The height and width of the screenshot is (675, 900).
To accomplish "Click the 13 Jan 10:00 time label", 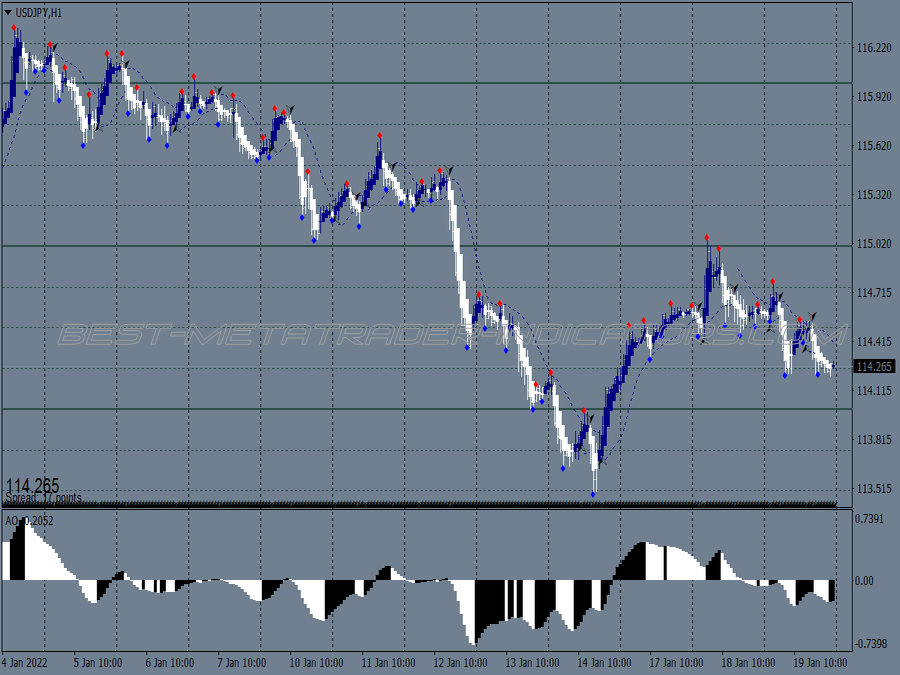I will tap(532, 663).
